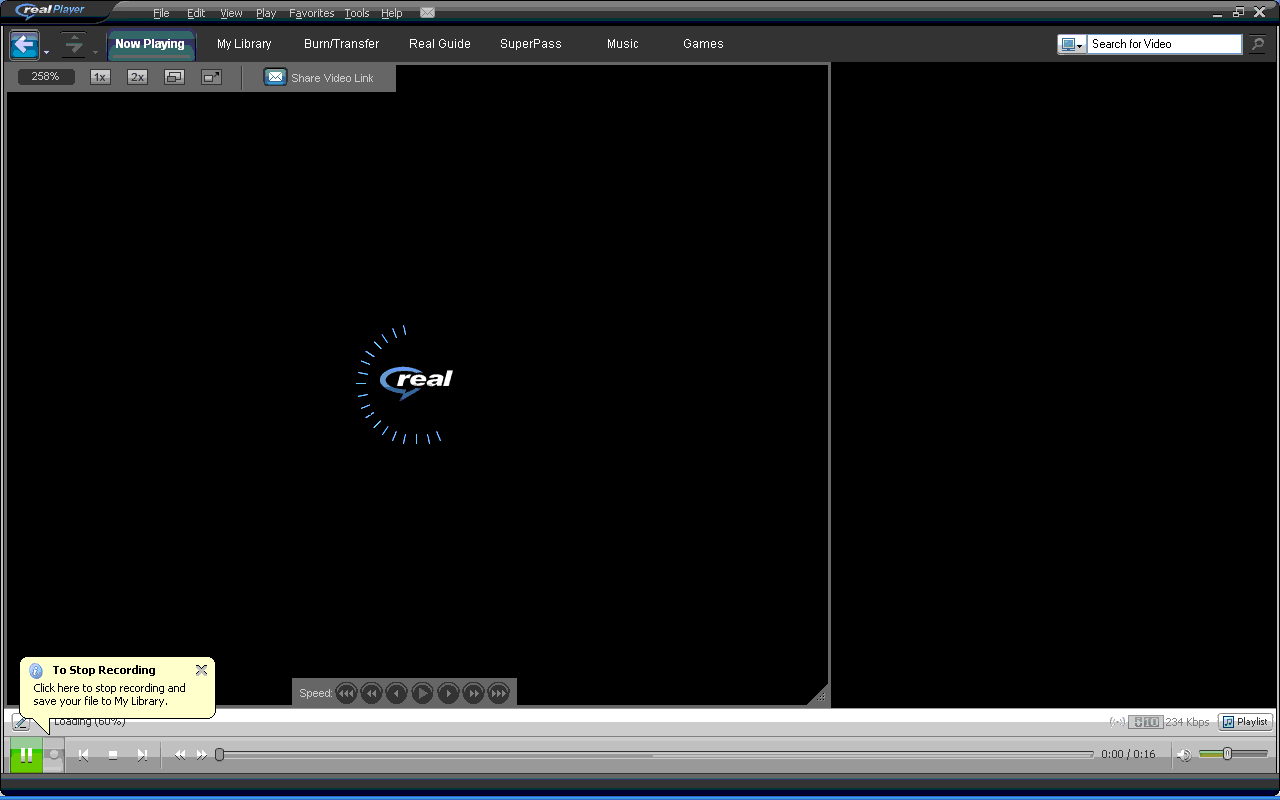Click the forward navigation arrows button

74,44
